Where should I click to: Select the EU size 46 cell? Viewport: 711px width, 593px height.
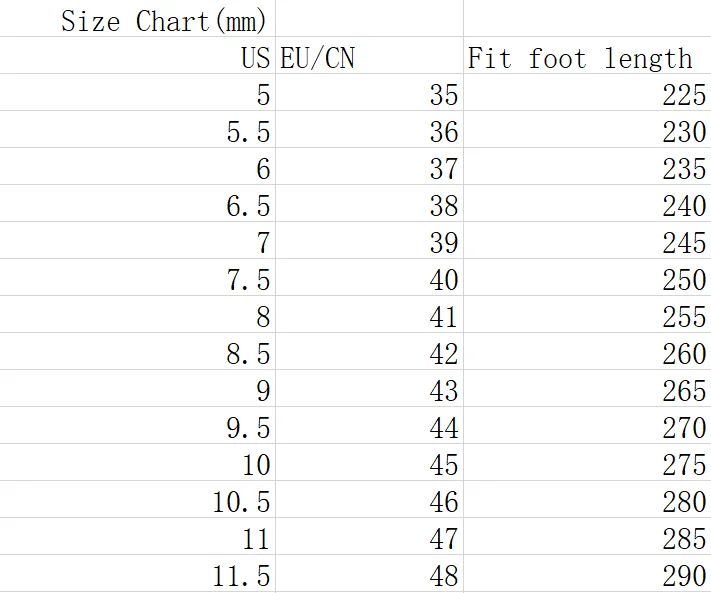tap(443, 502)
